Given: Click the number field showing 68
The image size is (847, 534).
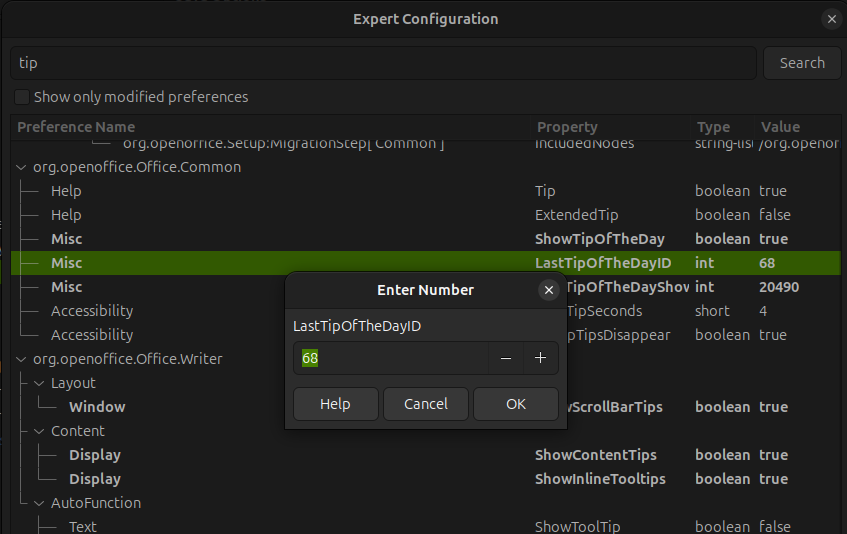Looking at the screenshot, I should click(x=390, y=358).
